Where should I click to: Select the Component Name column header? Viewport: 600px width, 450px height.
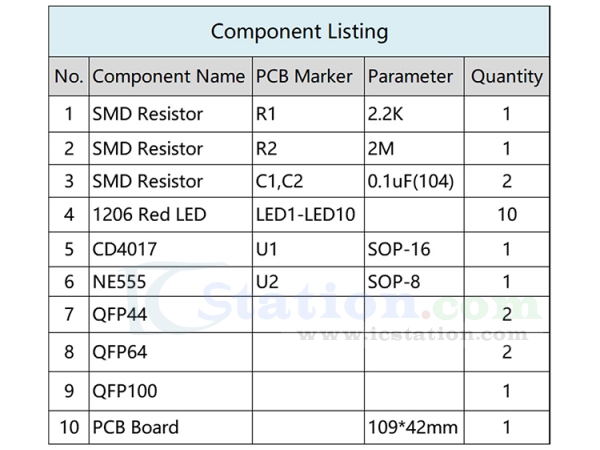[x=168, y=76]
